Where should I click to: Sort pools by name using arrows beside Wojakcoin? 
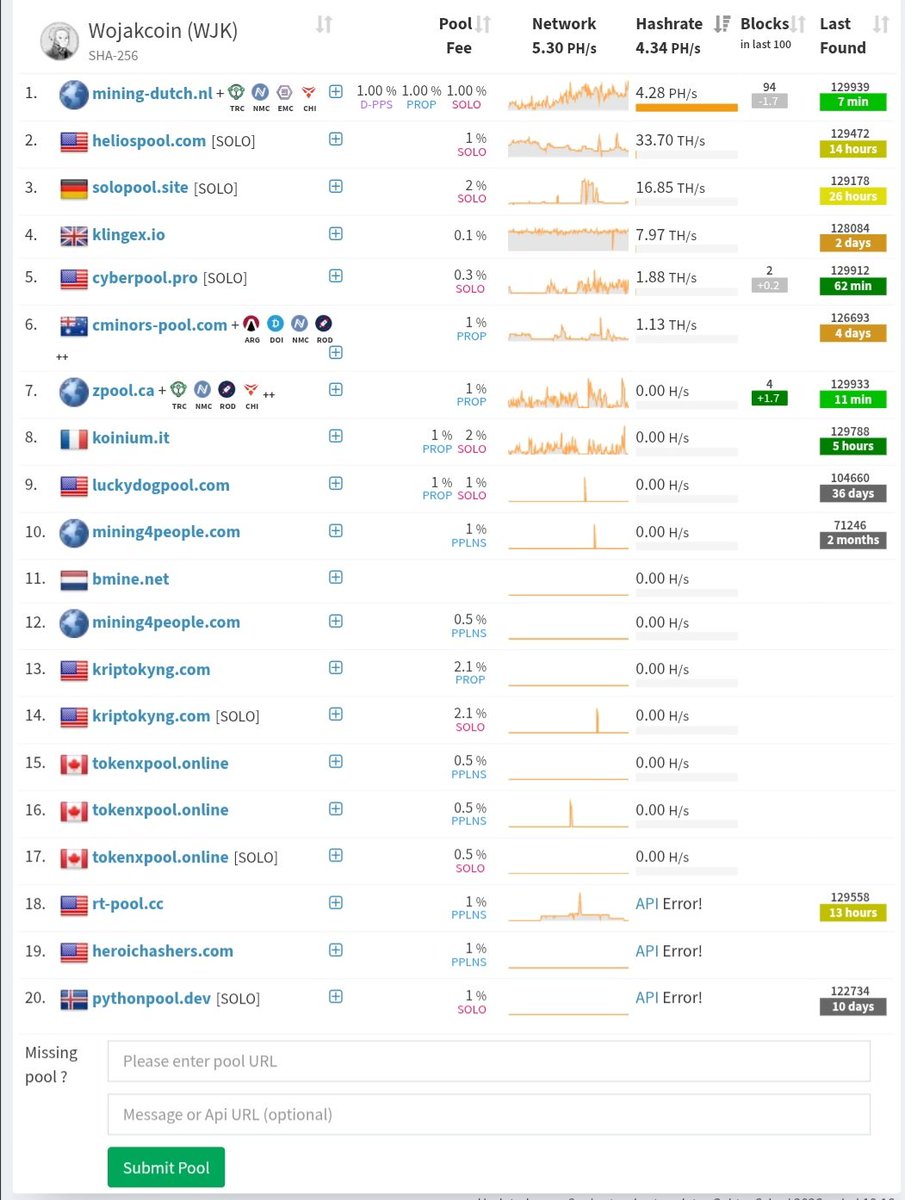point(324,24)
